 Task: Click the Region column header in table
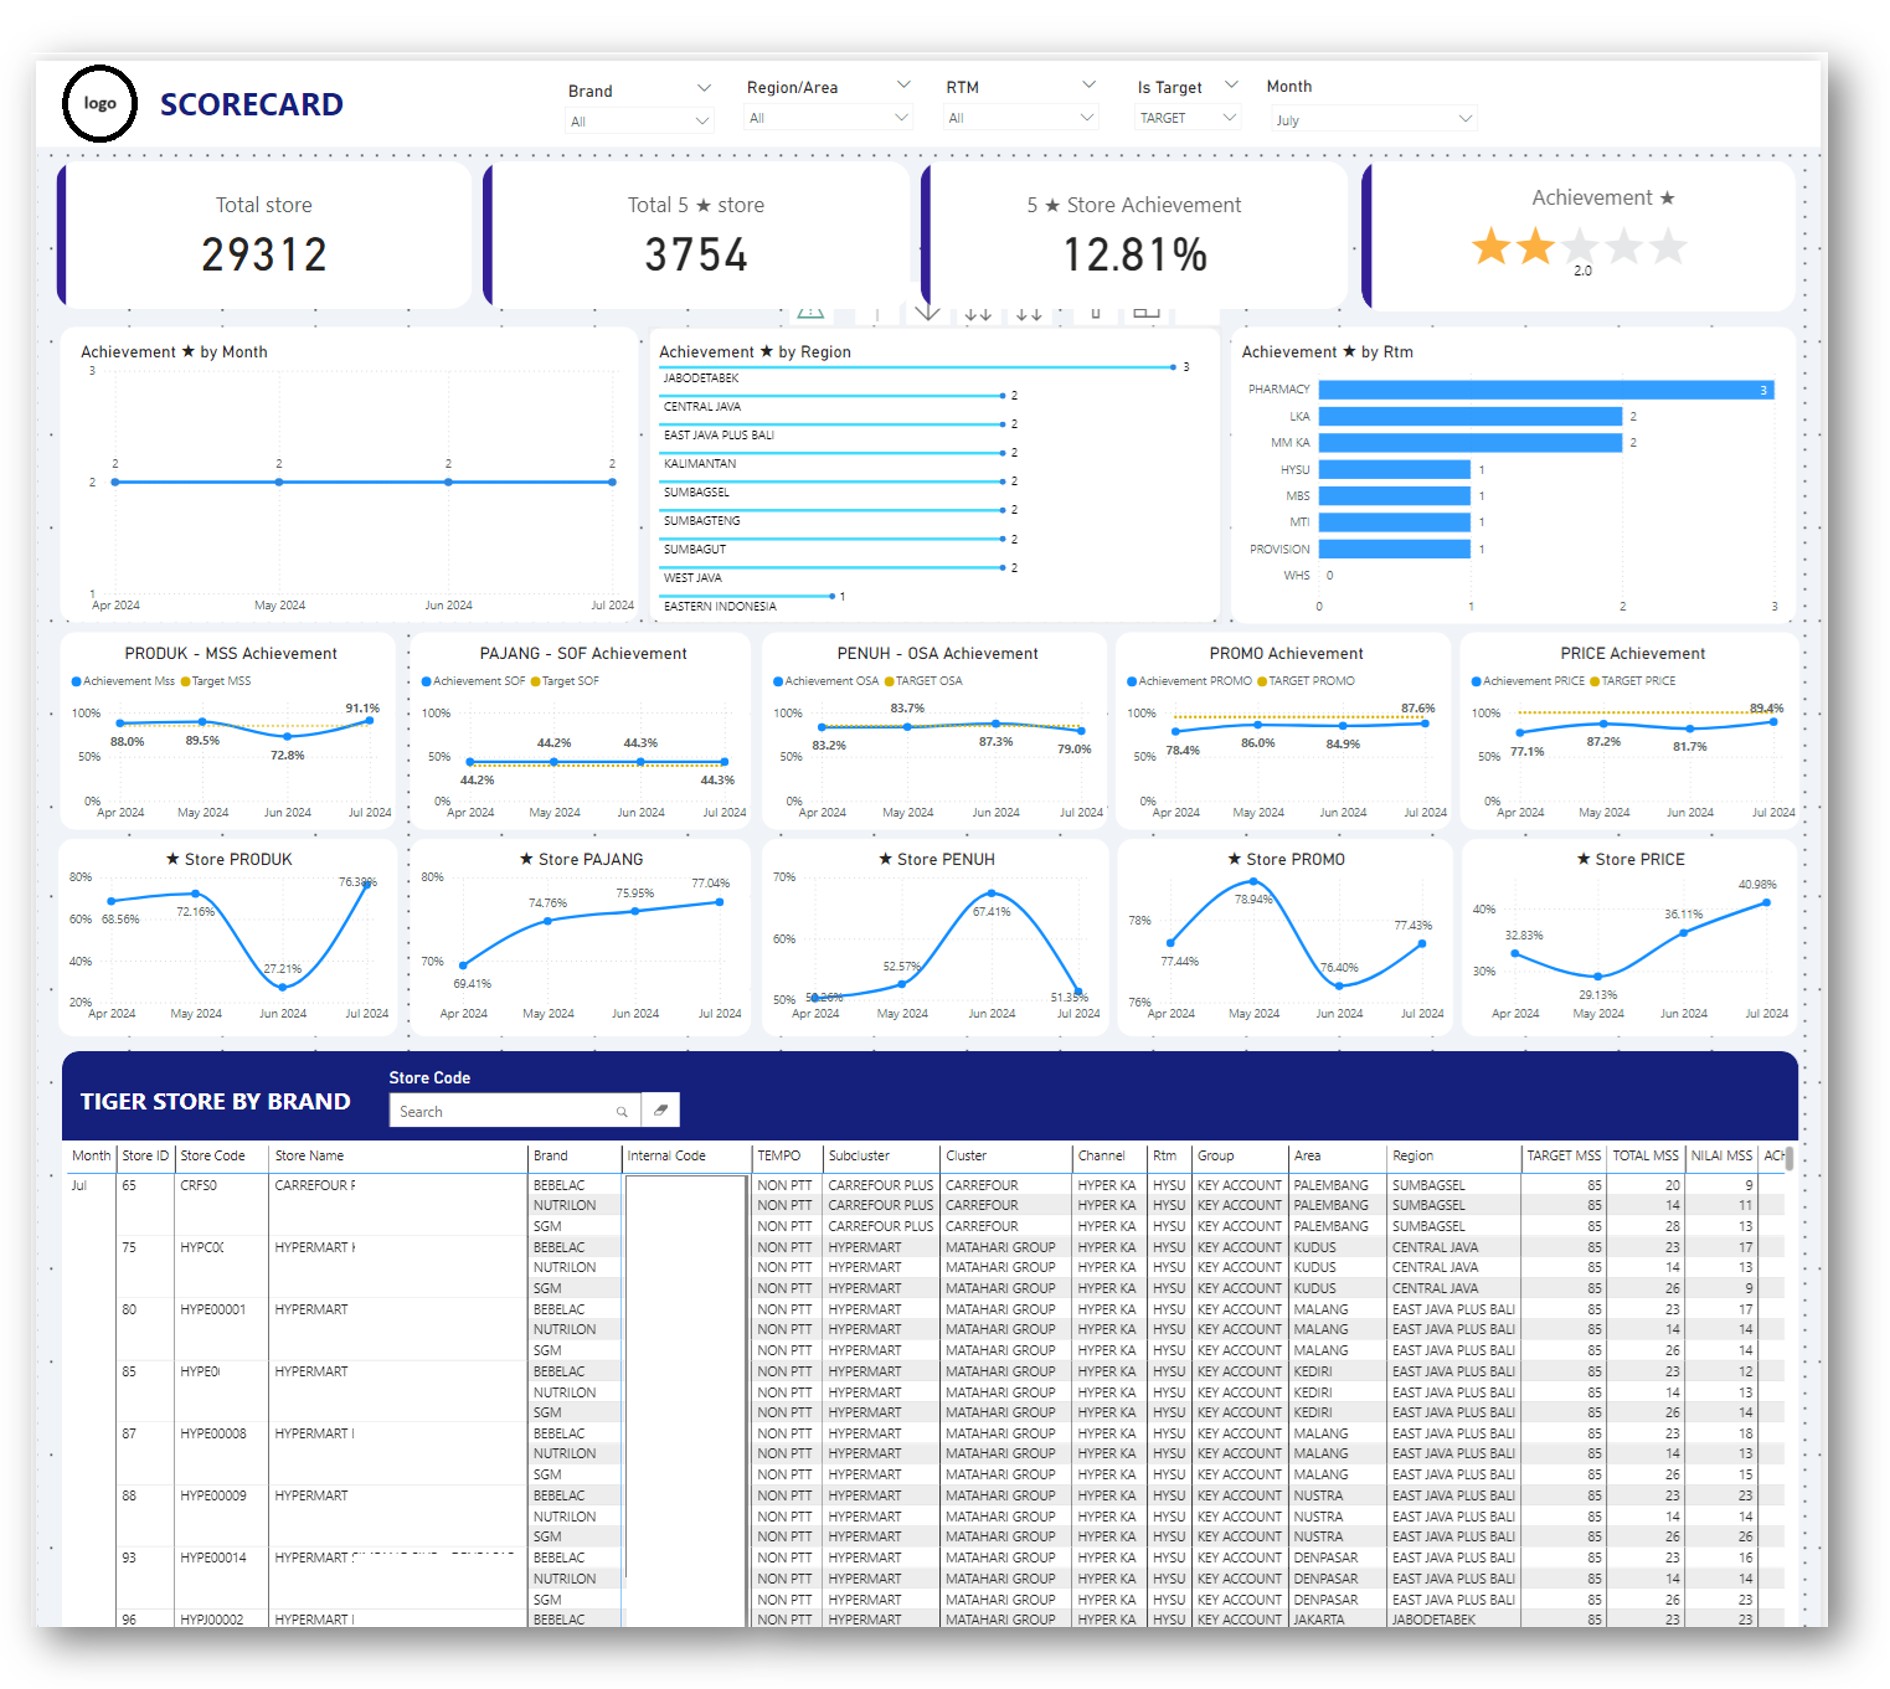click(x=1412, y=1156)
